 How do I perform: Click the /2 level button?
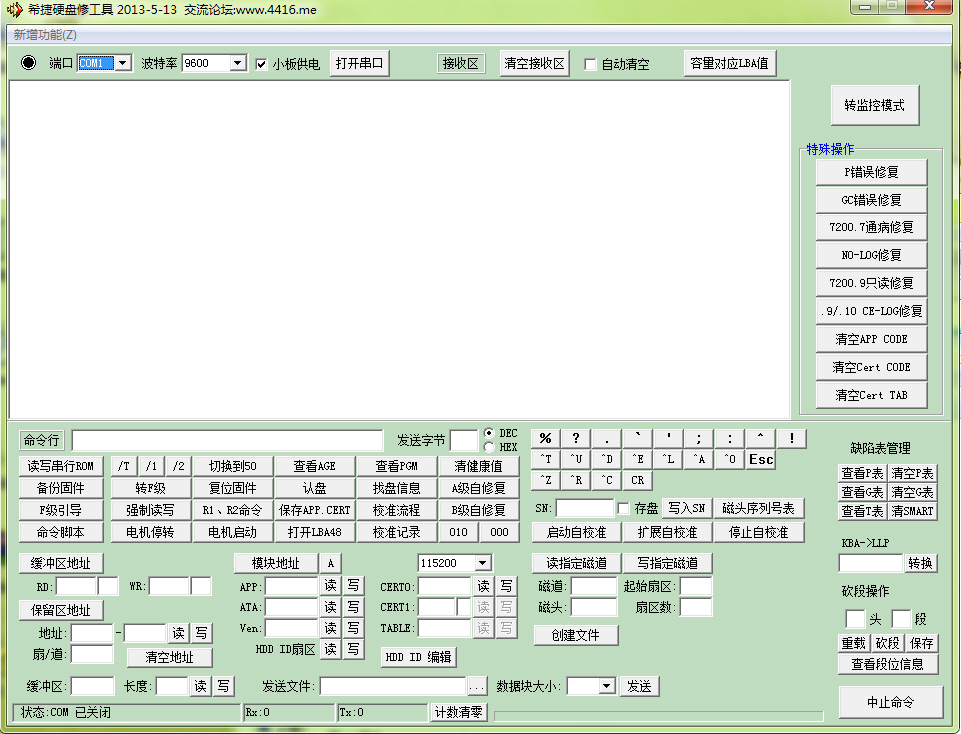[178, 466]
